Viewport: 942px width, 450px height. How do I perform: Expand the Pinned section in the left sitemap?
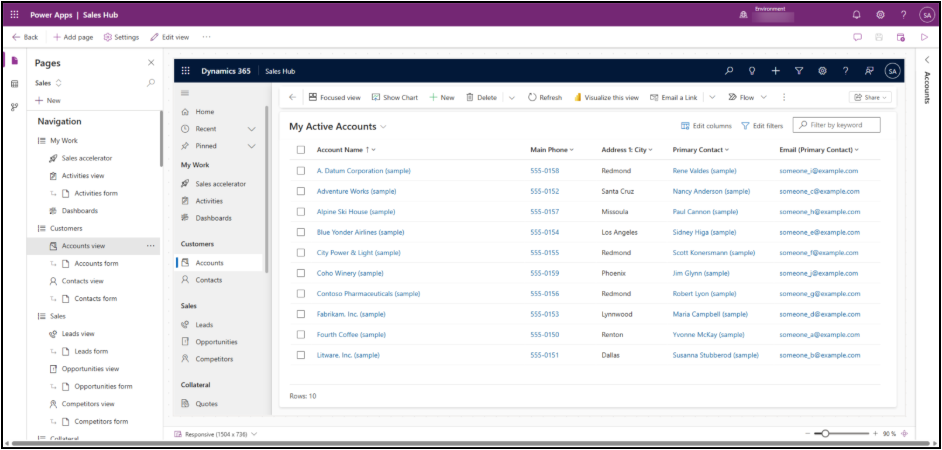251,145
